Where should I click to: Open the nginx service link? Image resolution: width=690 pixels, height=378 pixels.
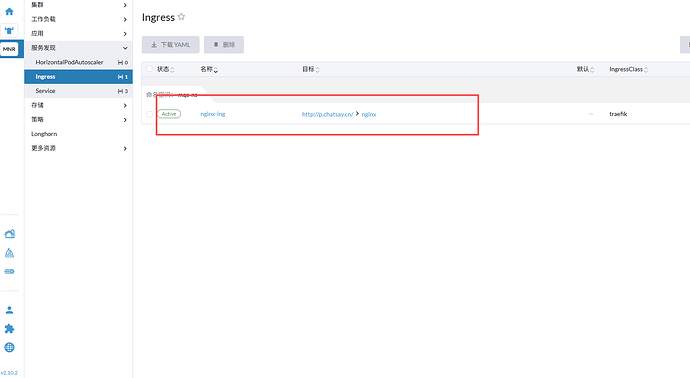(x=369, y=114)
